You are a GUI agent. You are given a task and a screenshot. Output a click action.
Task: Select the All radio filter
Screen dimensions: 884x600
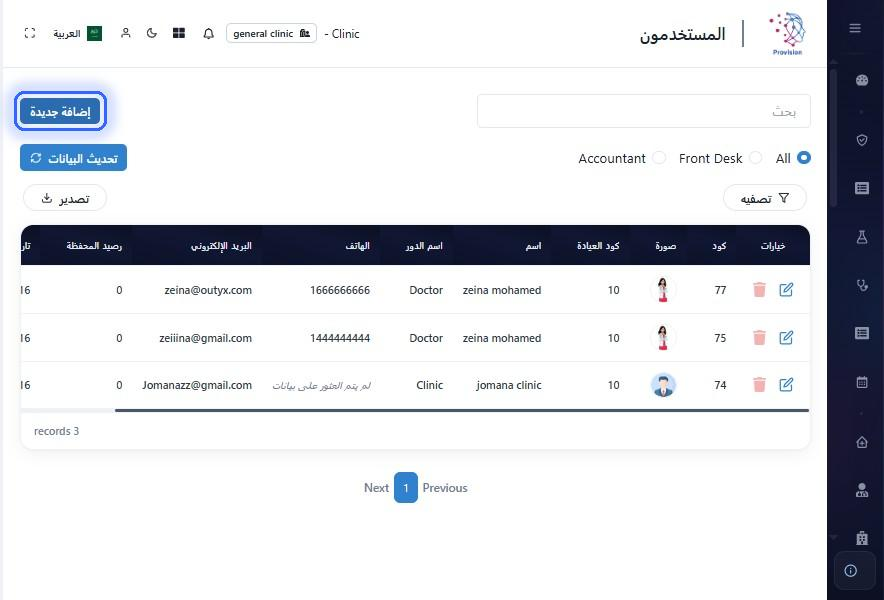804,158
